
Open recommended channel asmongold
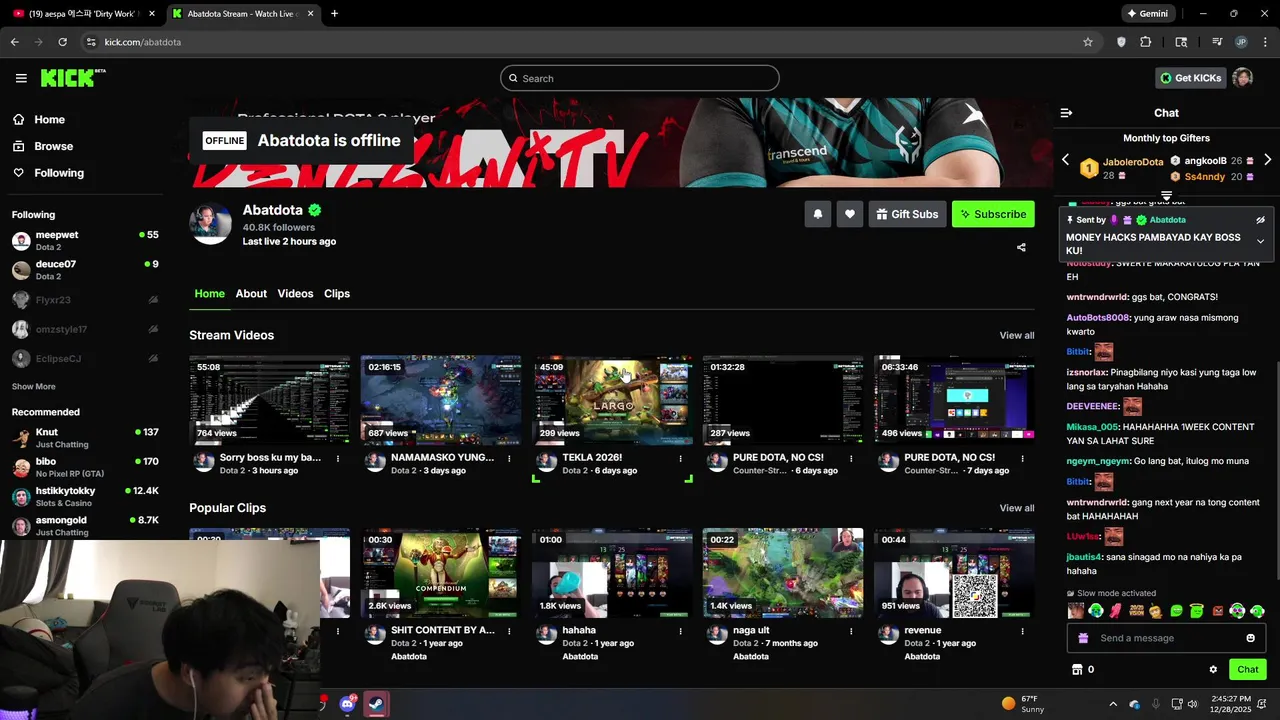85,525
